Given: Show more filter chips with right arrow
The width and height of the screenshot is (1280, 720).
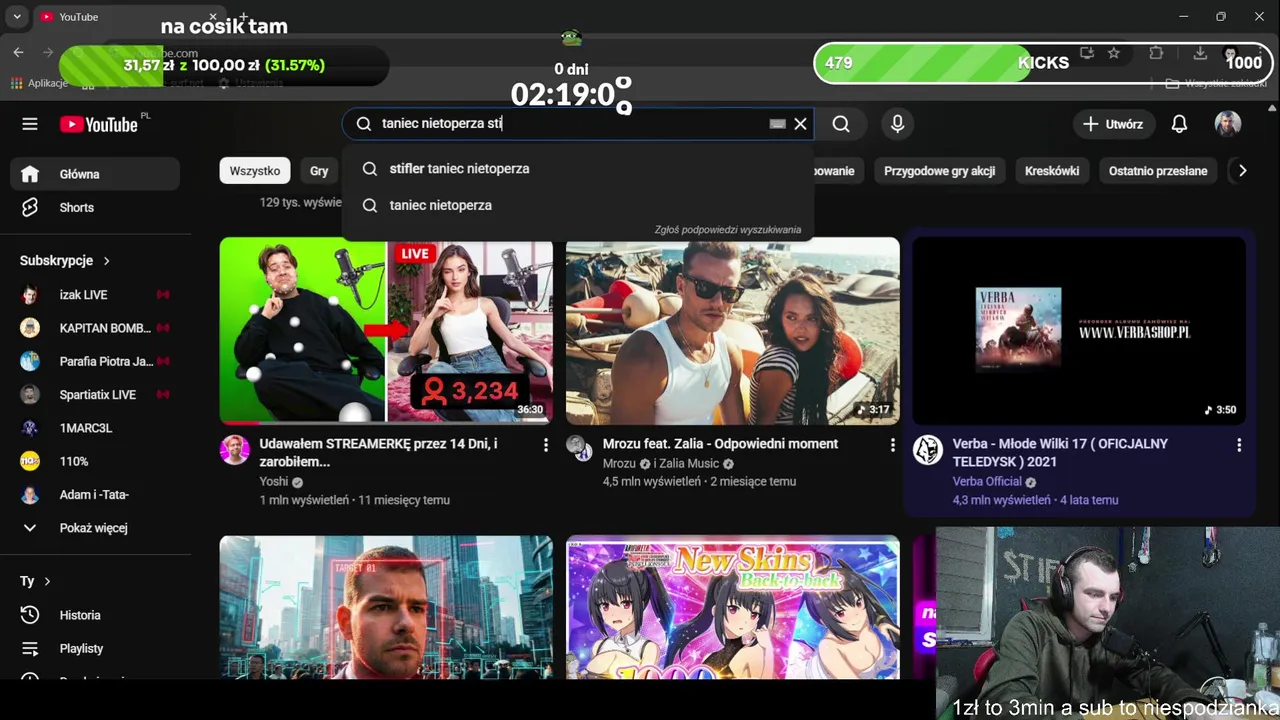Looking at the screenshot, I should [x=1242, y=171].
